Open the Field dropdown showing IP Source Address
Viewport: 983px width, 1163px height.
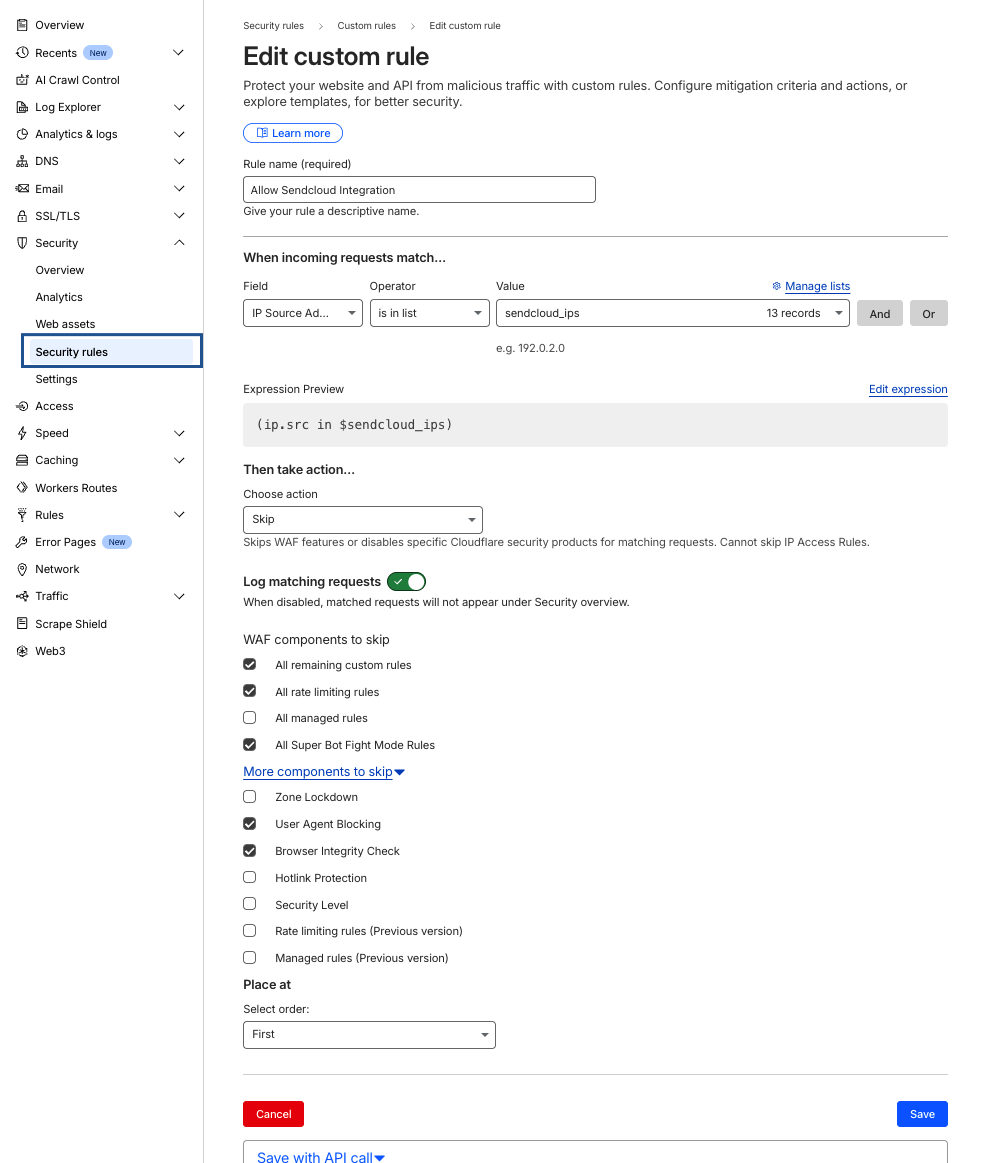pos(303,313)
